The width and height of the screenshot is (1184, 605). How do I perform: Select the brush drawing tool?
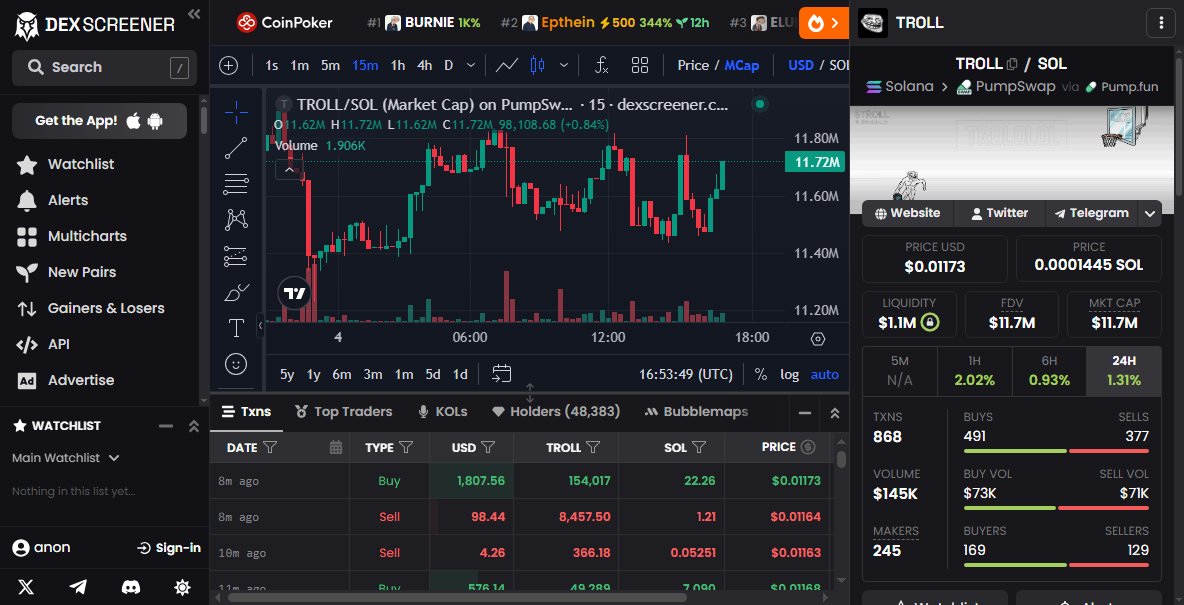coord(236,292)
